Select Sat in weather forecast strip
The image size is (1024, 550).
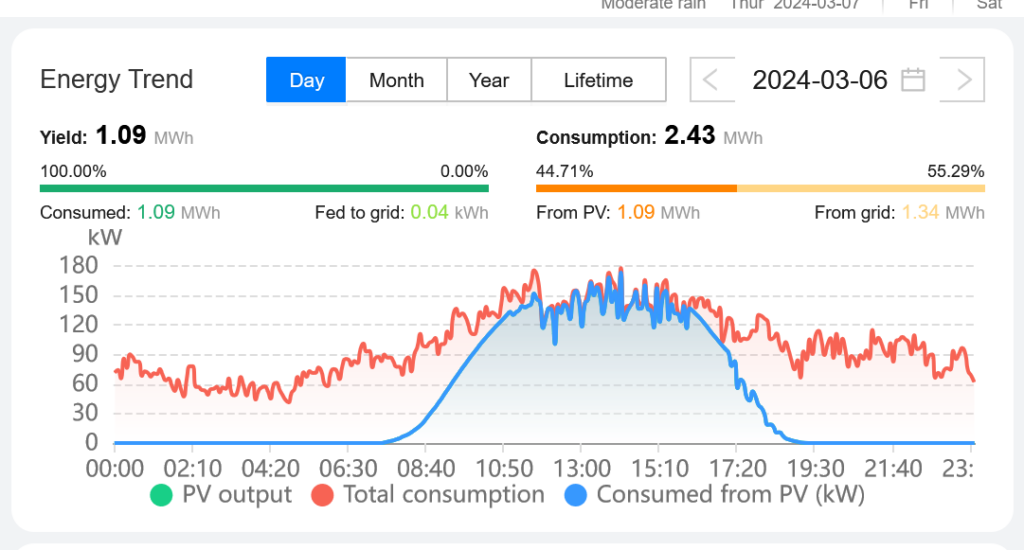[x=988, y=5]
